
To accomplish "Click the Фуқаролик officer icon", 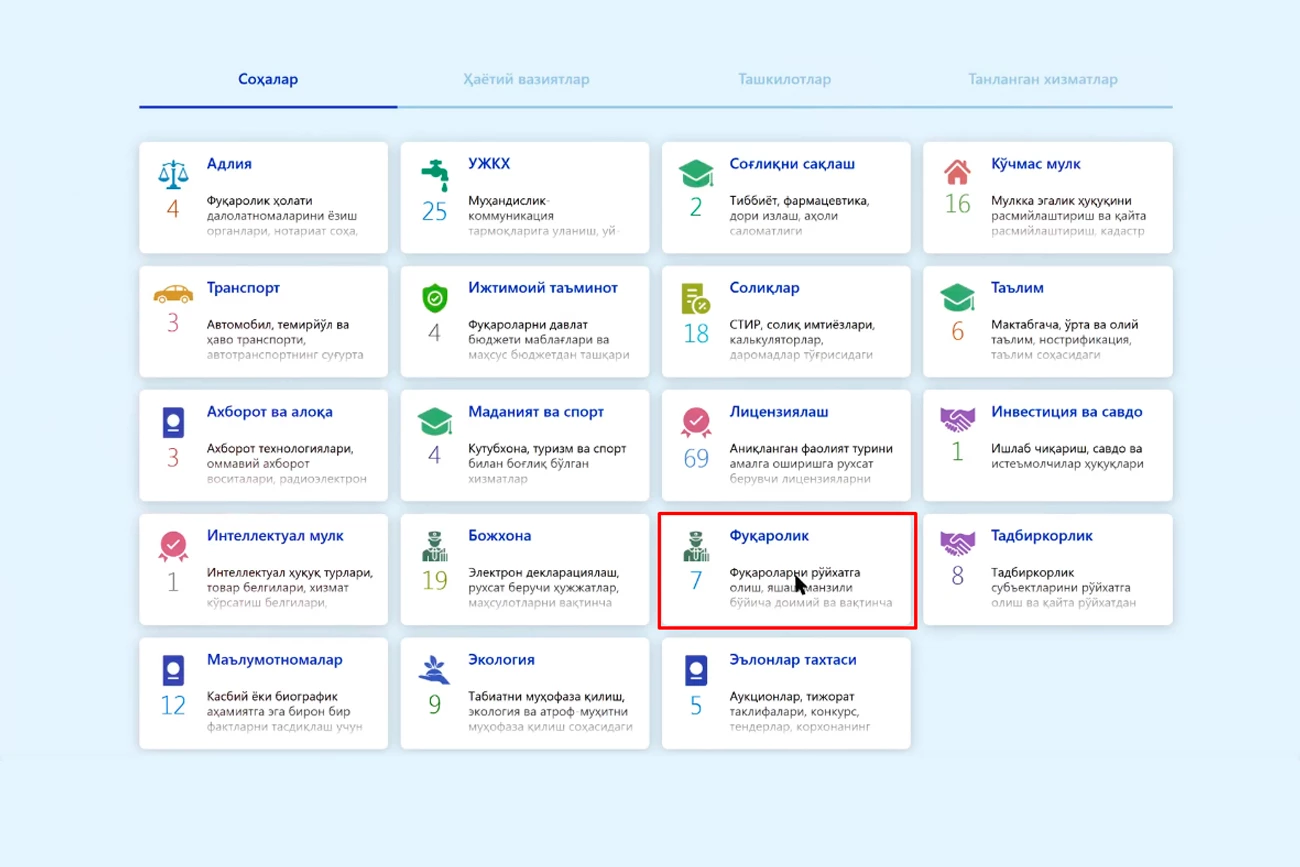I will coord(696,546).
